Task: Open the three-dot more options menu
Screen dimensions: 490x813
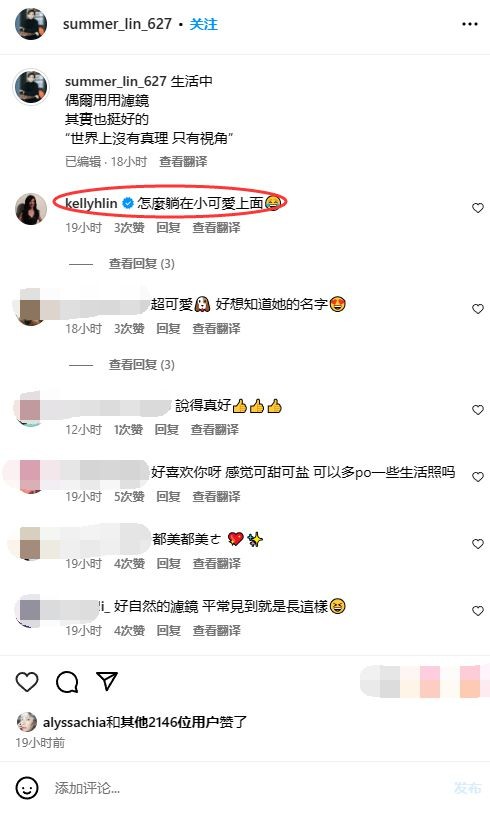Action: point(469,24)
